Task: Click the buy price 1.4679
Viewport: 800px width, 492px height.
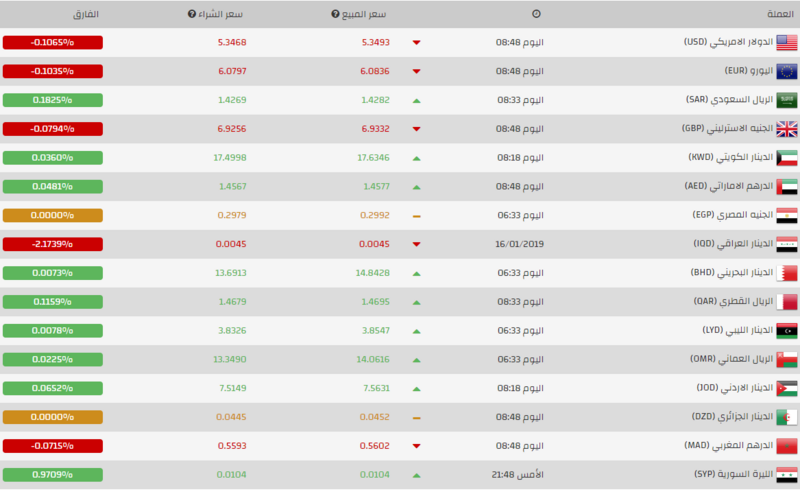Action: pyautogui.click(x=233, y=302)
